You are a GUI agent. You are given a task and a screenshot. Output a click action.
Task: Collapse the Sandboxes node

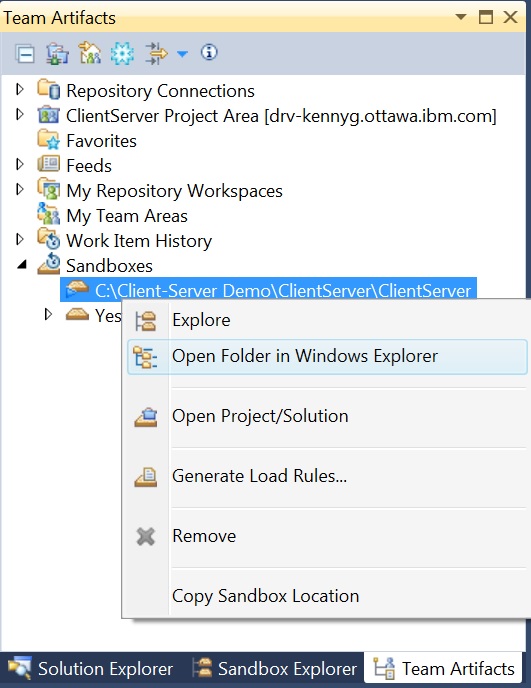tap(22, 264)
